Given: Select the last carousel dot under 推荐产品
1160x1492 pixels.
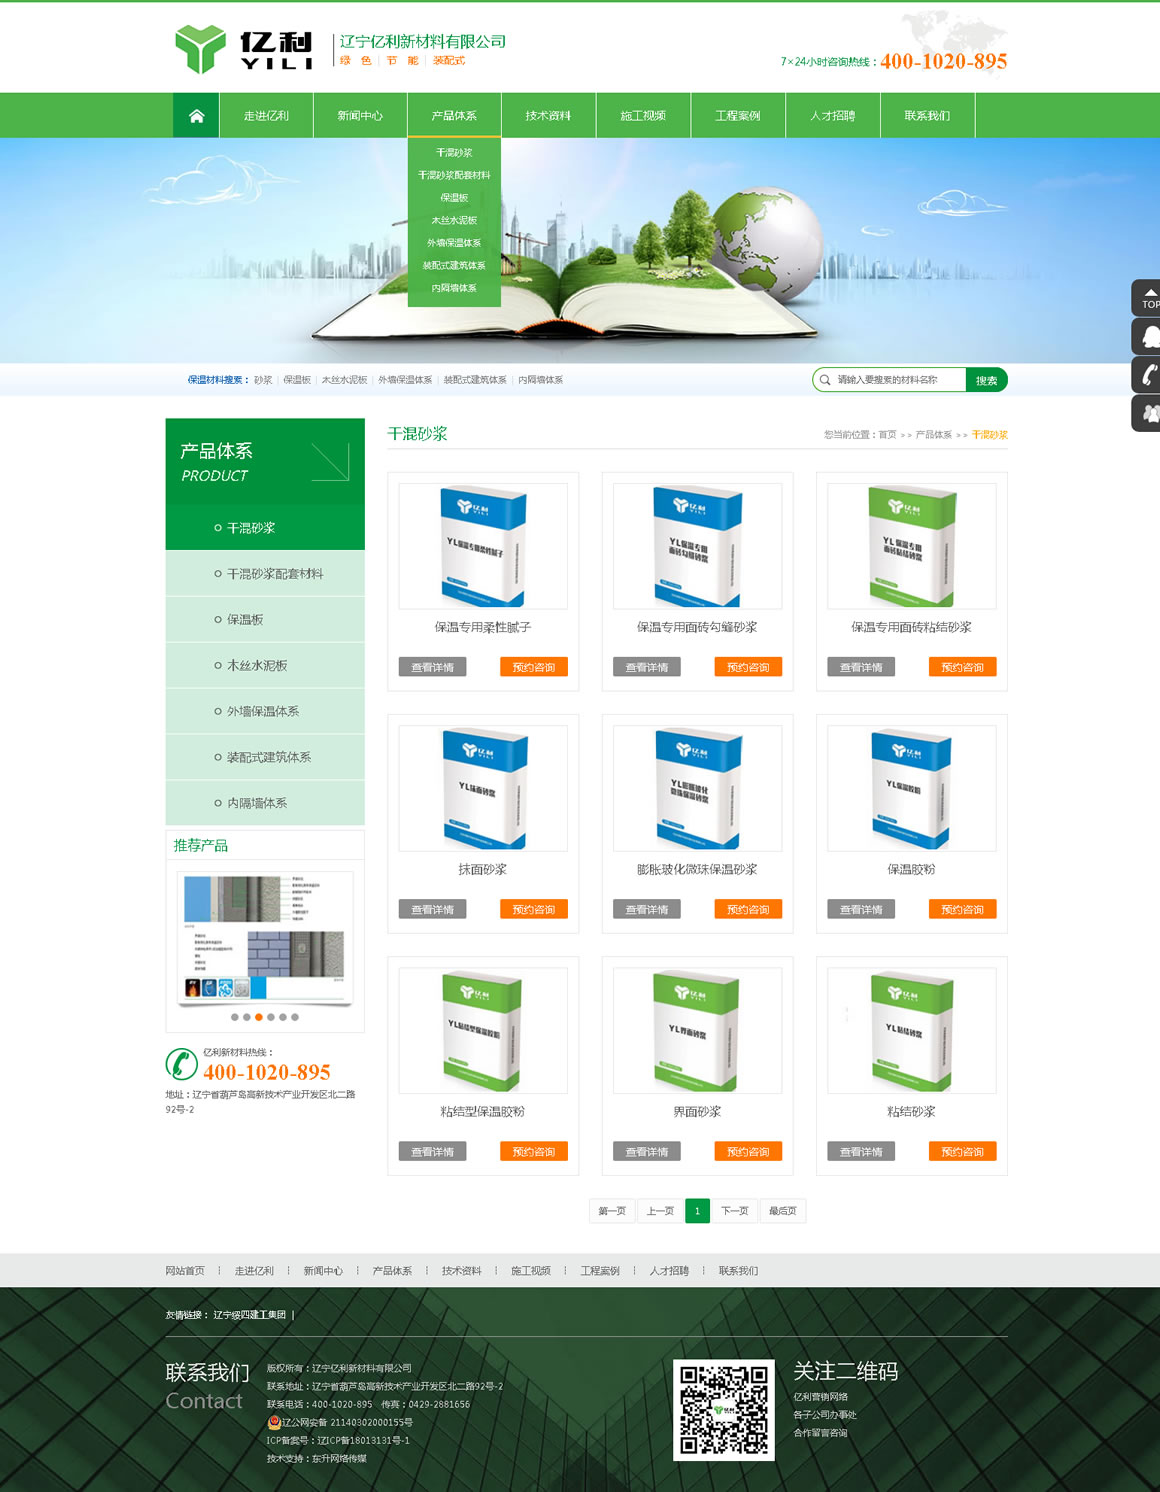Looking at the screenshot, I should [x=295, y=1017].
